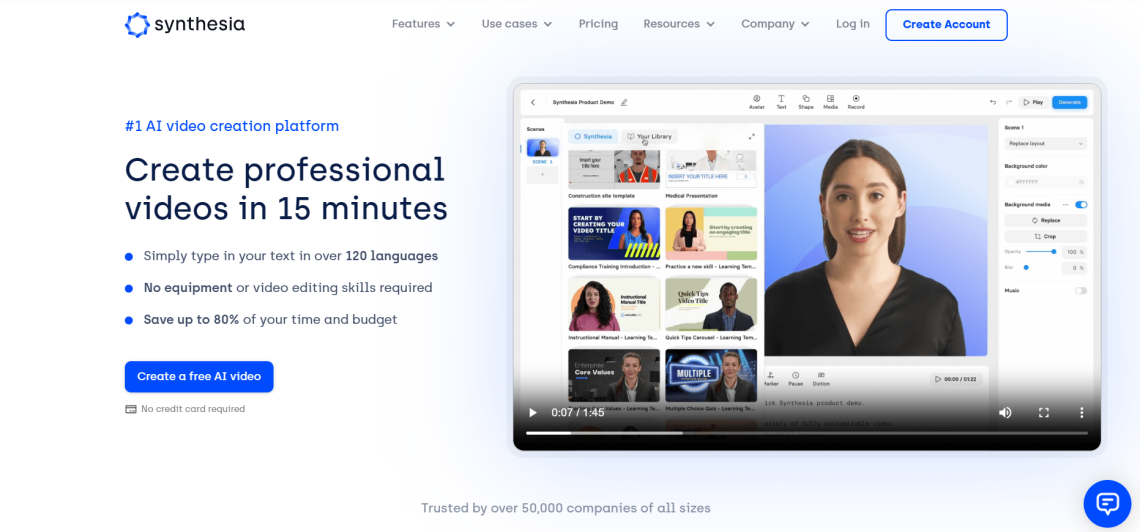
Task: Open the Pricing page
Action: [598, 24]
